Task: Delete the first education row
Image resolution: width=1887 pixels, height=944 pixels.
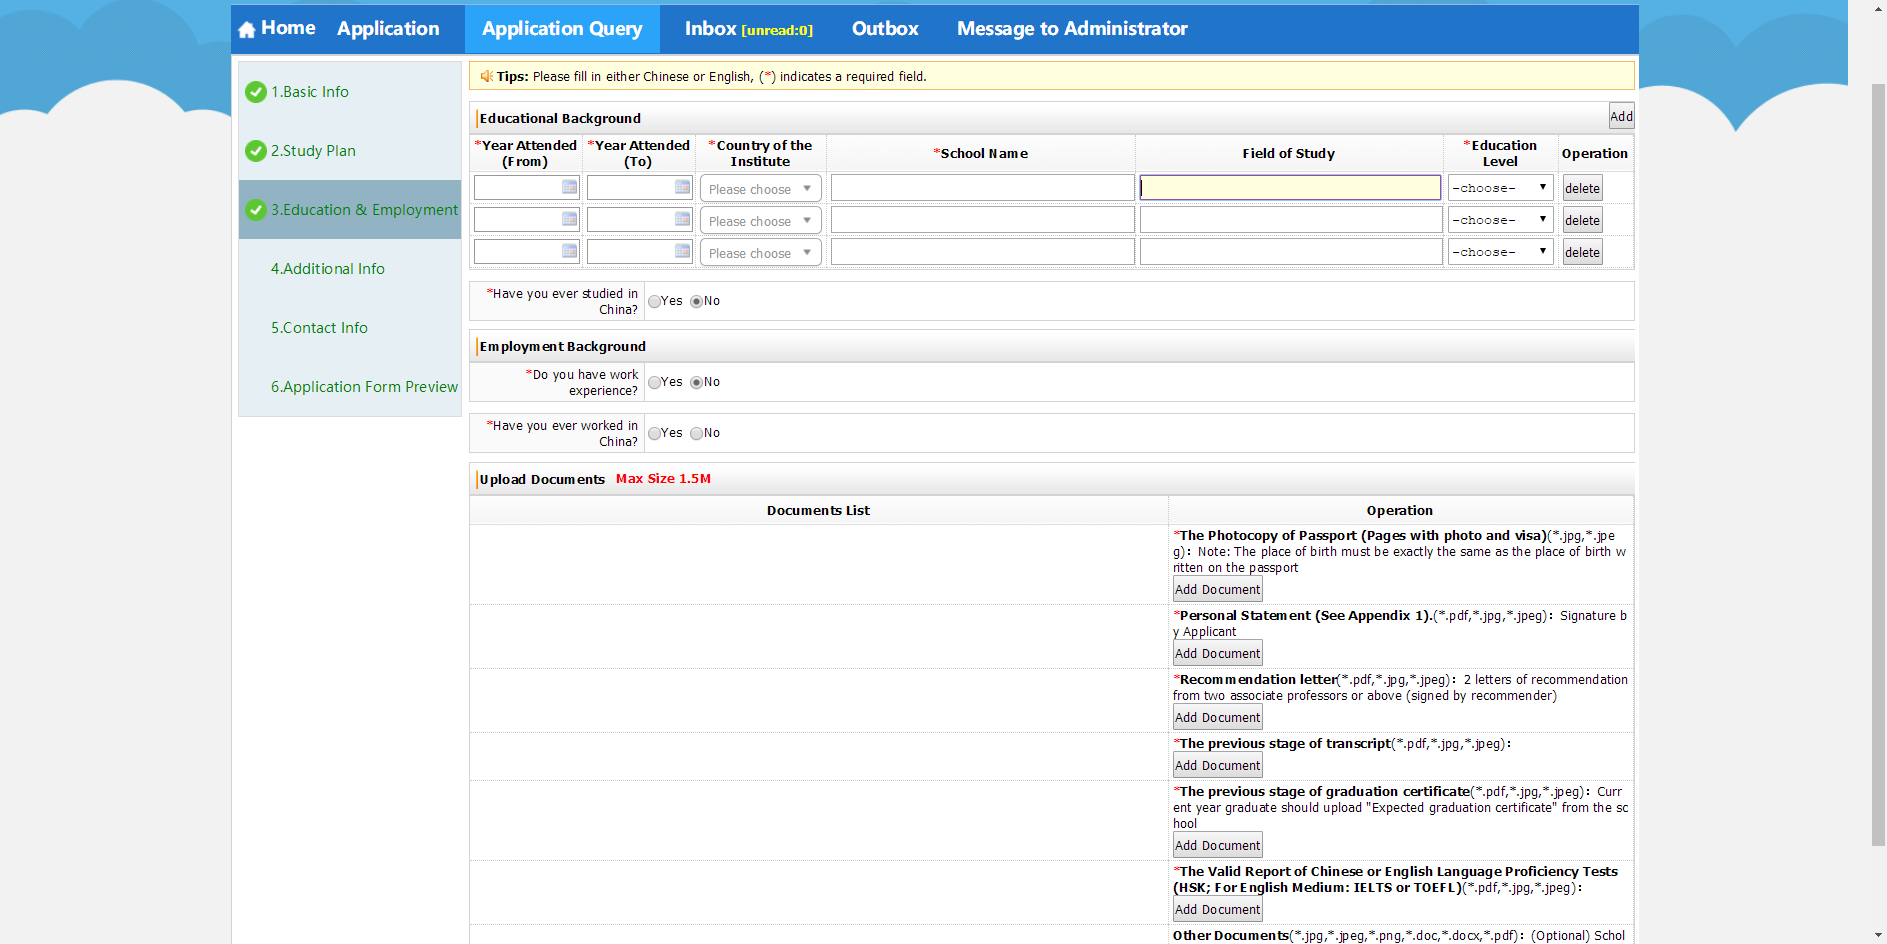Action: click(1582, 188)
